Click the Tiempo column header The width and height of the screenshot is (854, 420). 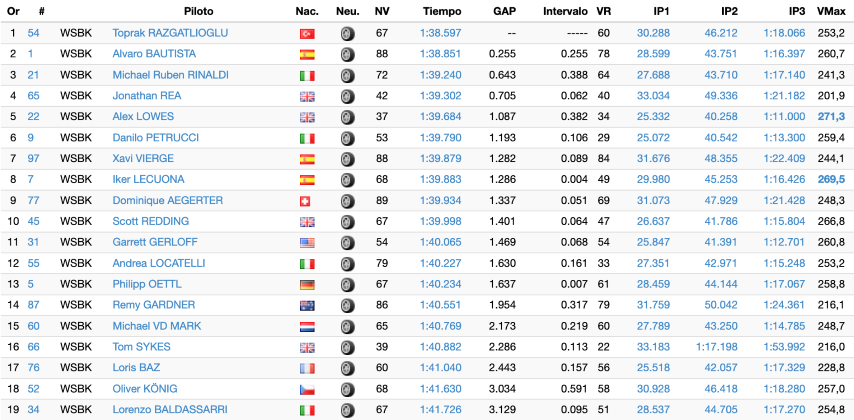[442, 11]
